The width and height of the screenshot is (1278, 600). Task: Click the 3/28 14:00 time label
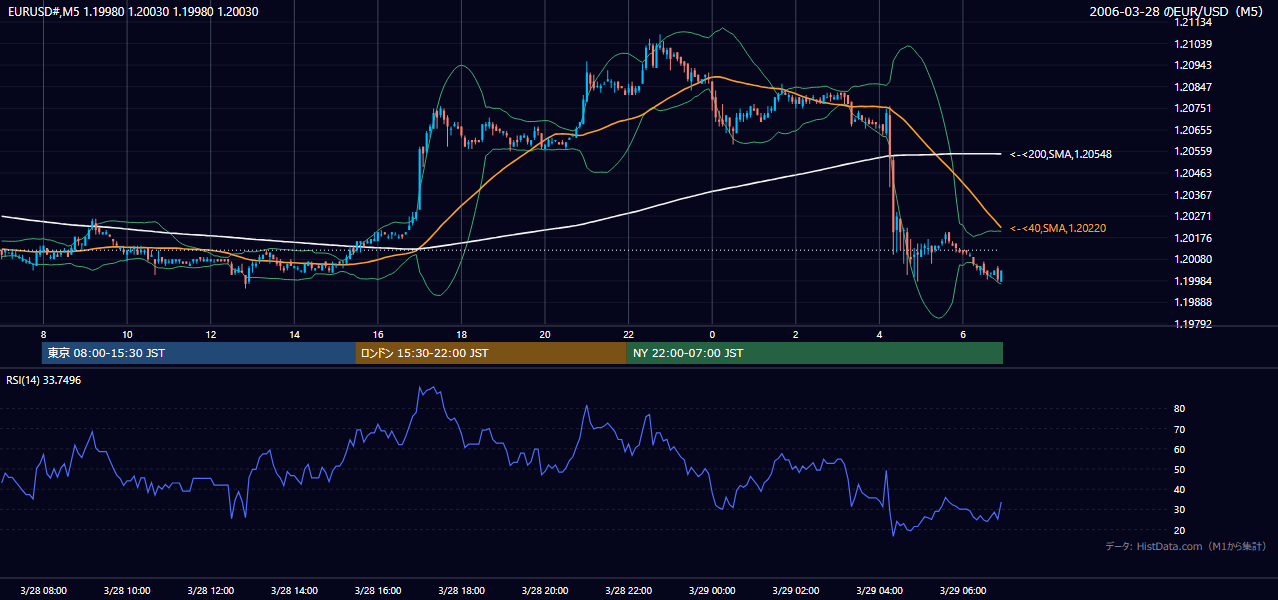[294, 591]
